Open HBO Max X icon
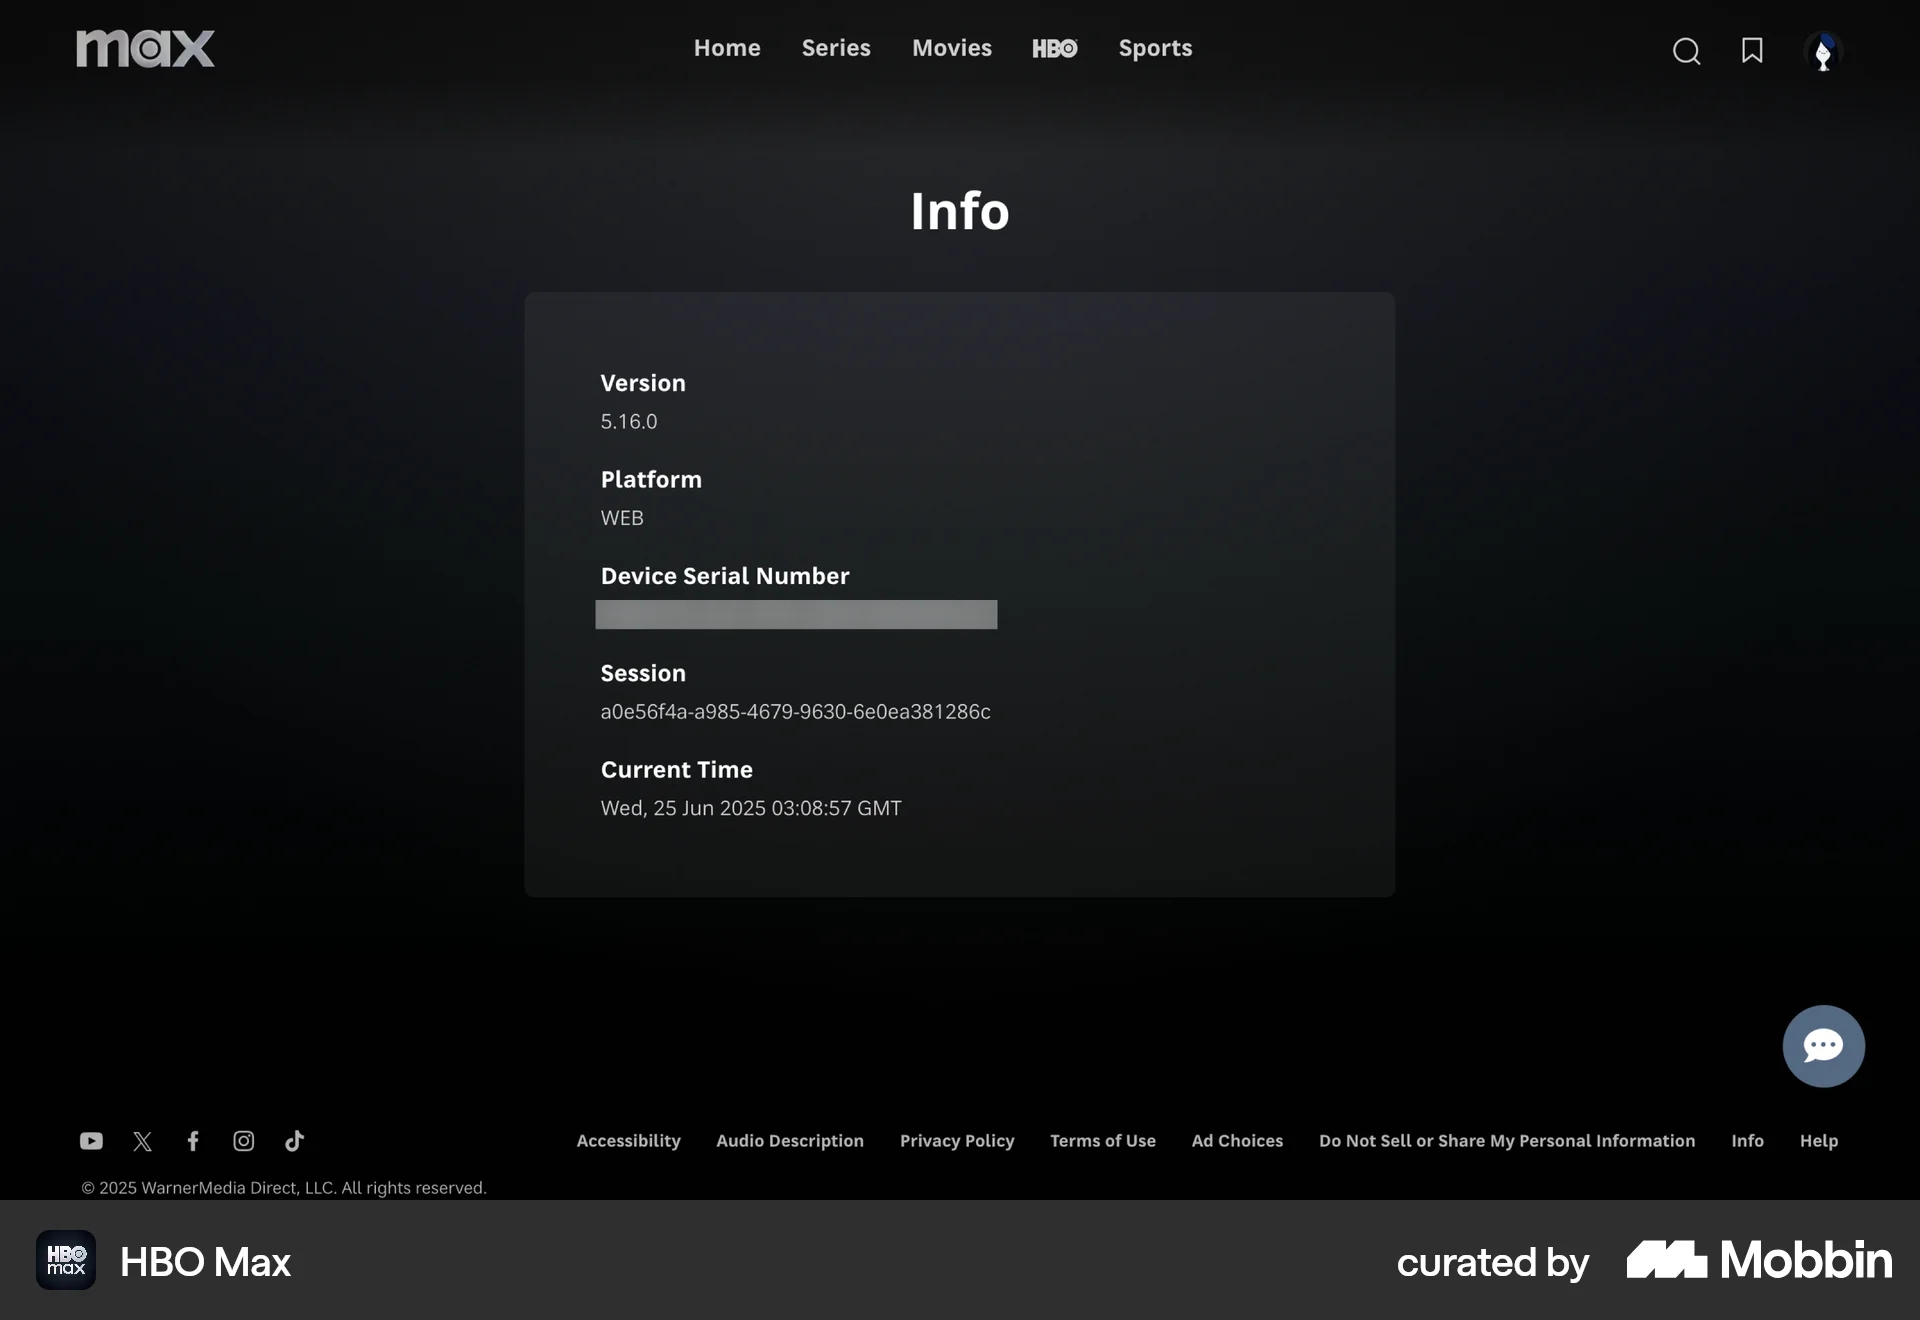 [x=142, y=1141]
